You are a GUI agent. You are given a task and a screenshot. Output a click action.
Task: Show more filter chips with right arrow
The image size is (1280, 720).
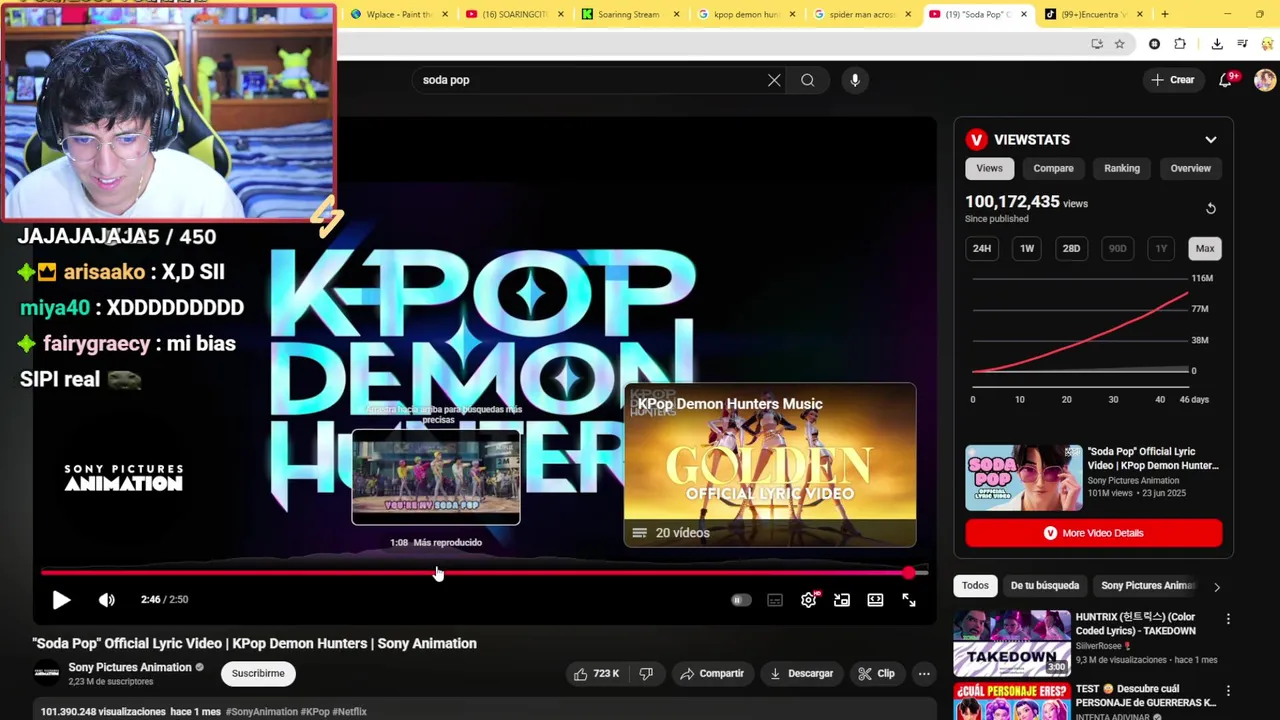[1217, 587]
